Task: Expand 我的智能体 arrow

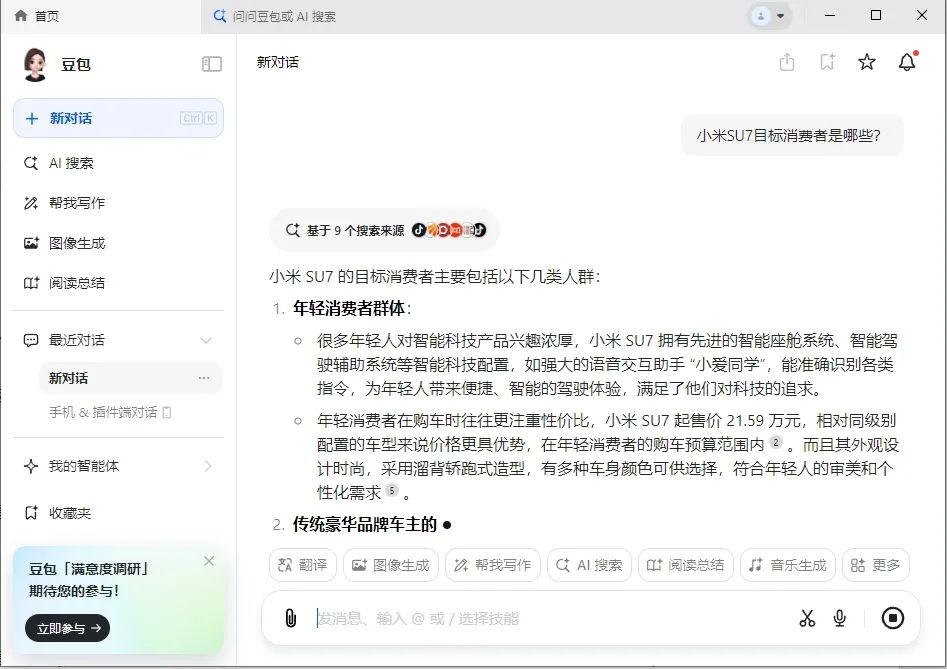Action: click(x=208, y=466)
